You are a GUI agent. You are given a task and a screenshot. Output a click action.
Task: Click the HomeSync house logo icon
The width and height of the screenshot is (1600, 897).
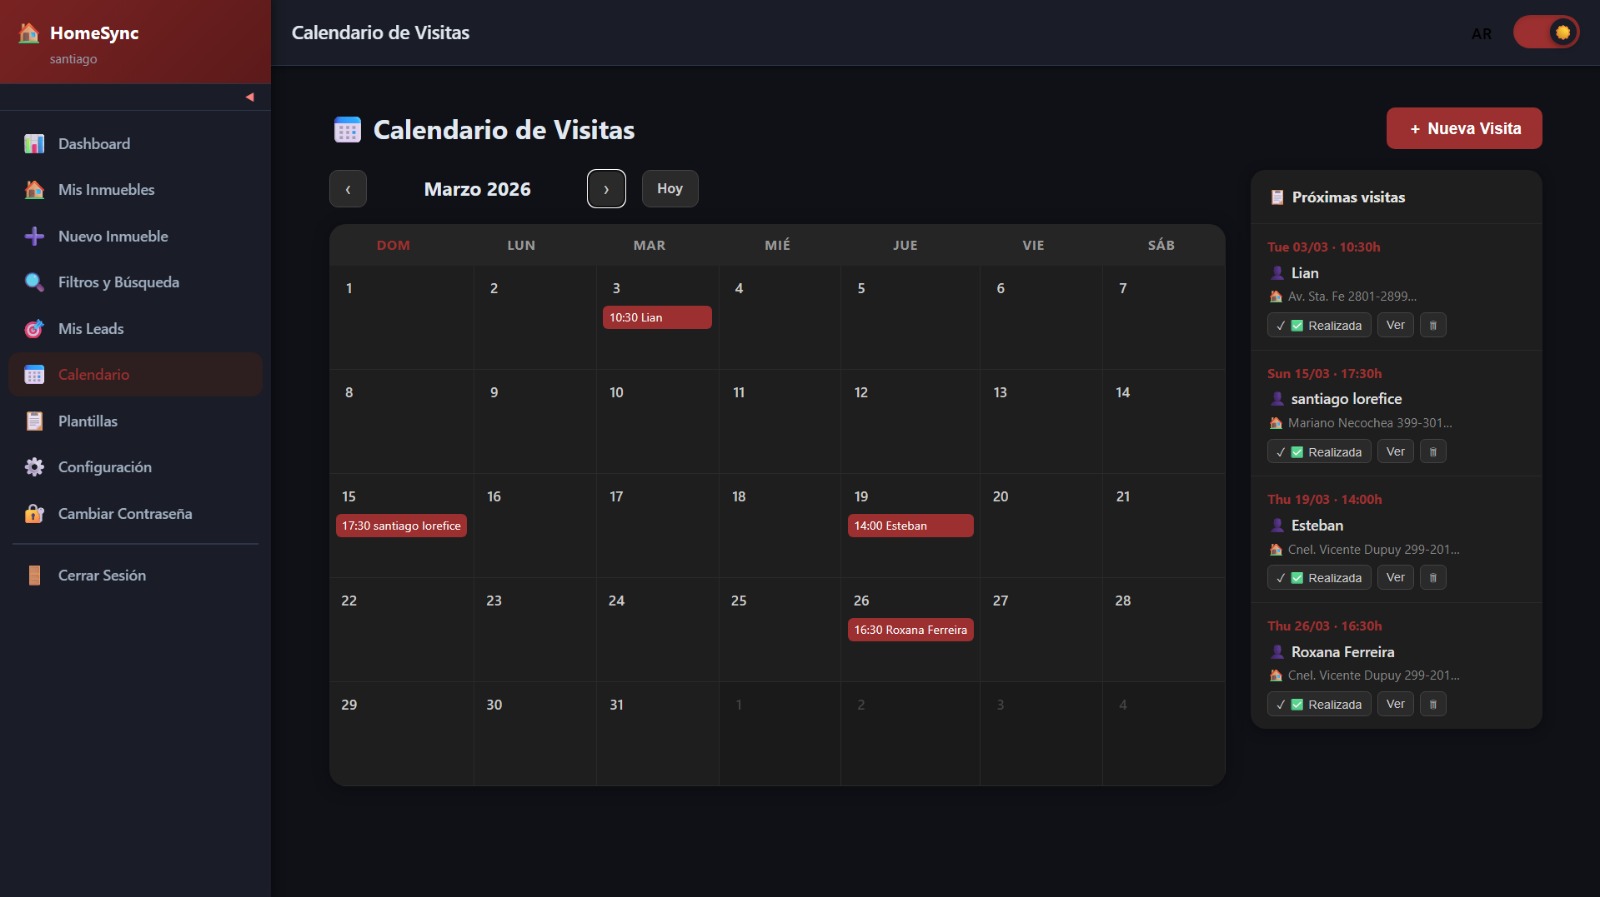(x=29, y=33)
